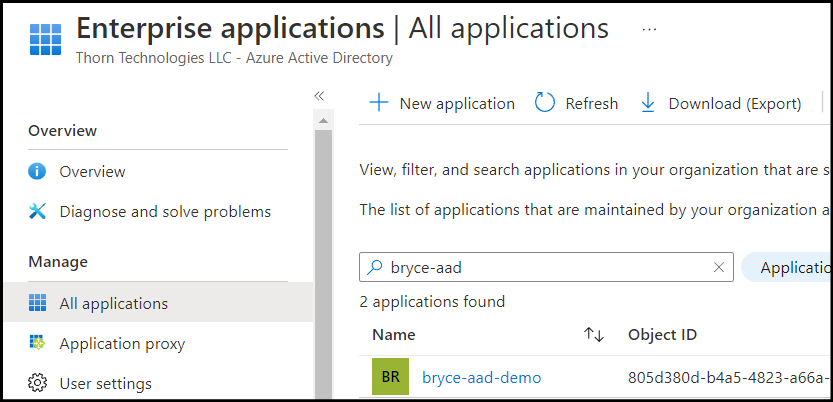The image size is (833, 402).
Task: Click the Overview section heading
Action: [63, 131]
